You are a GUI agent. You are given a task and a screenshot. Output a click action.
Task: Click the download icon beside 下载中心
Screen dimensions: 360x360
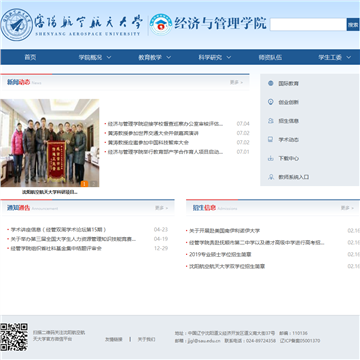click(271, 158)
